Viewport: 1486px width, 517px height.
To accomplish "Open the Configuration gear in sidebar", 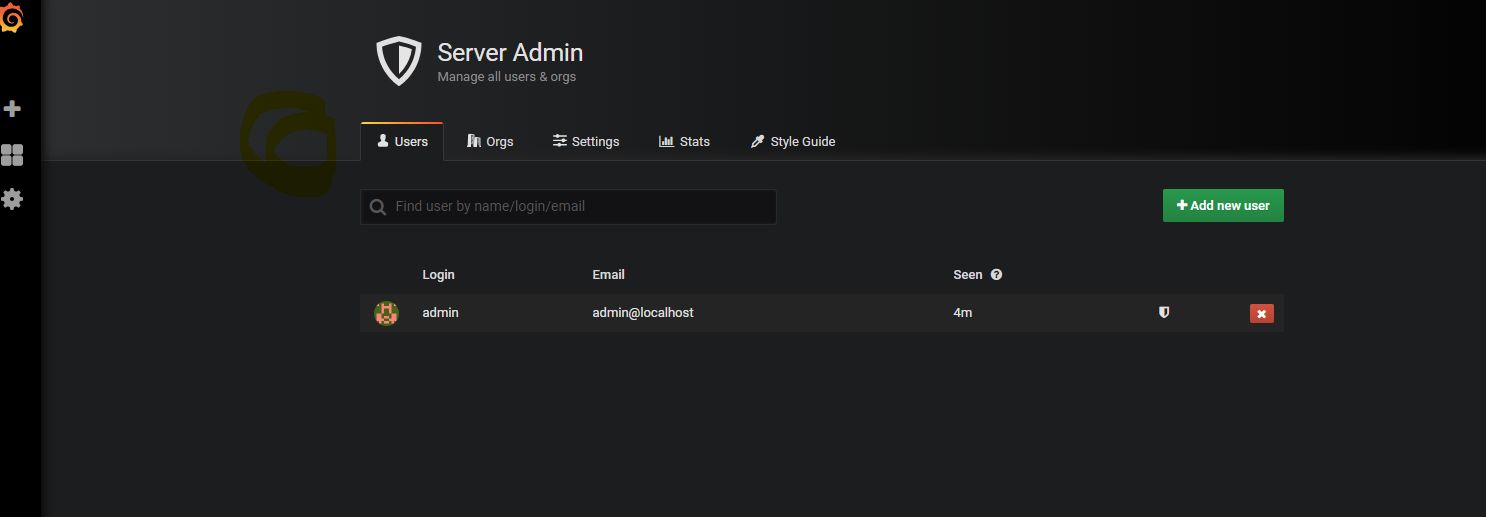I will [12, 199].
